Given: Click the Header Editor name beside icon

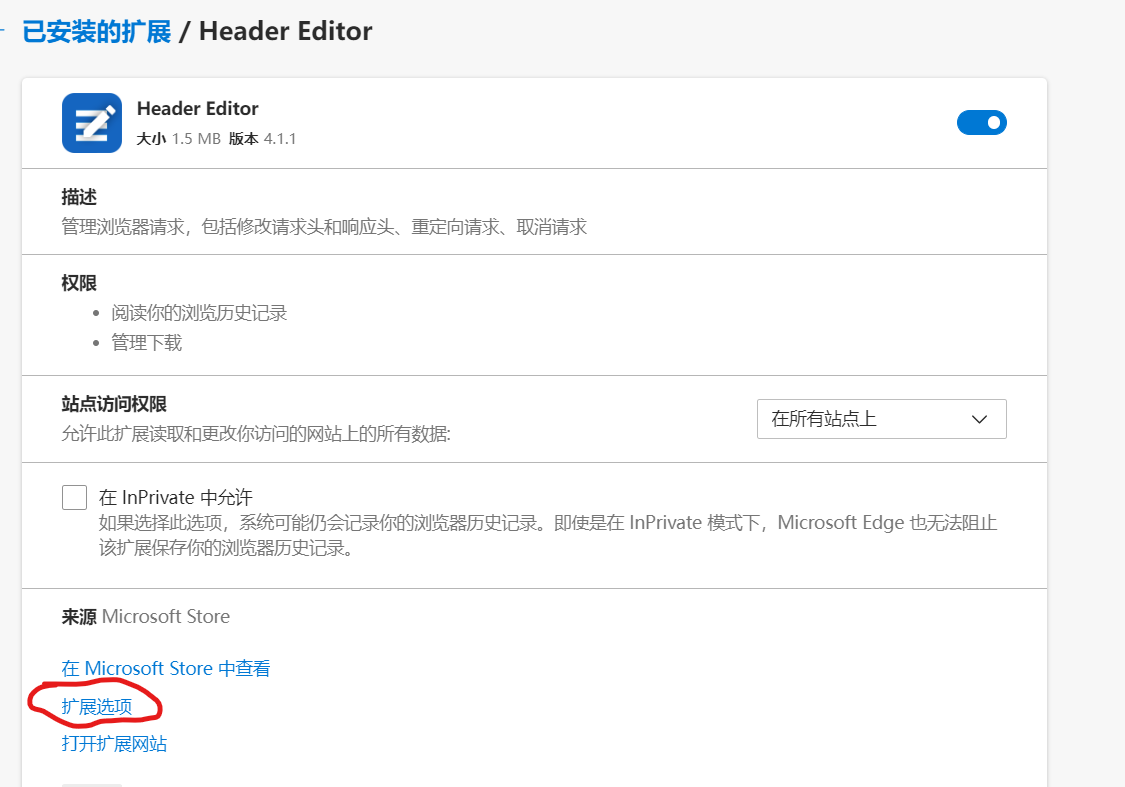Looking at the screenshot, I should 198,108.
